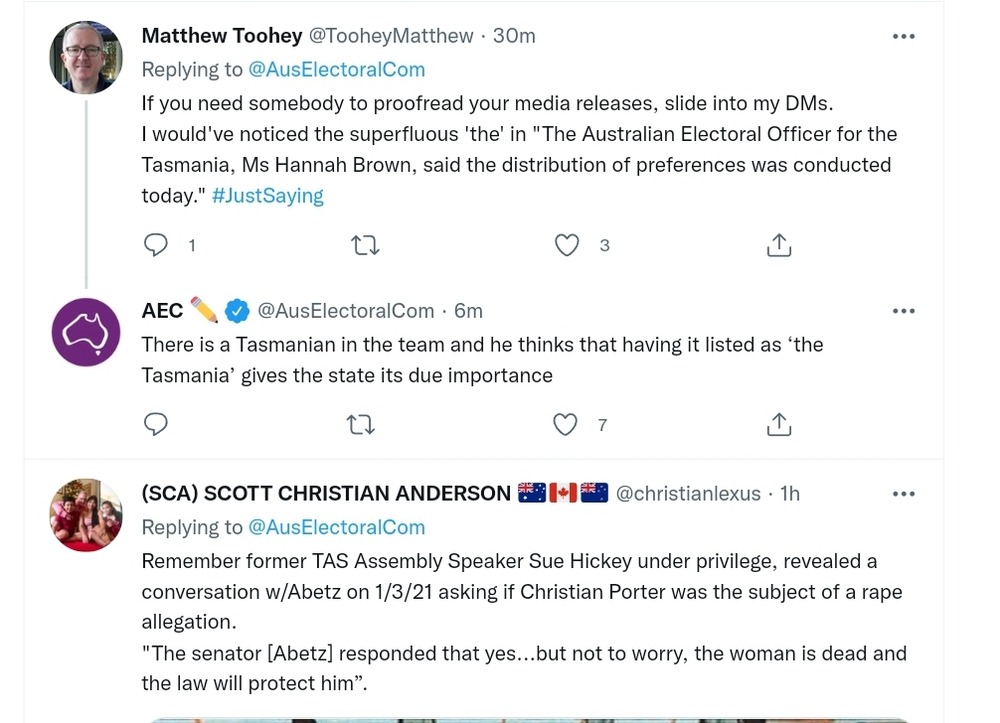
Task: Open more options on Matthew Toohey's tweet
Action: (x=903, y=37)
